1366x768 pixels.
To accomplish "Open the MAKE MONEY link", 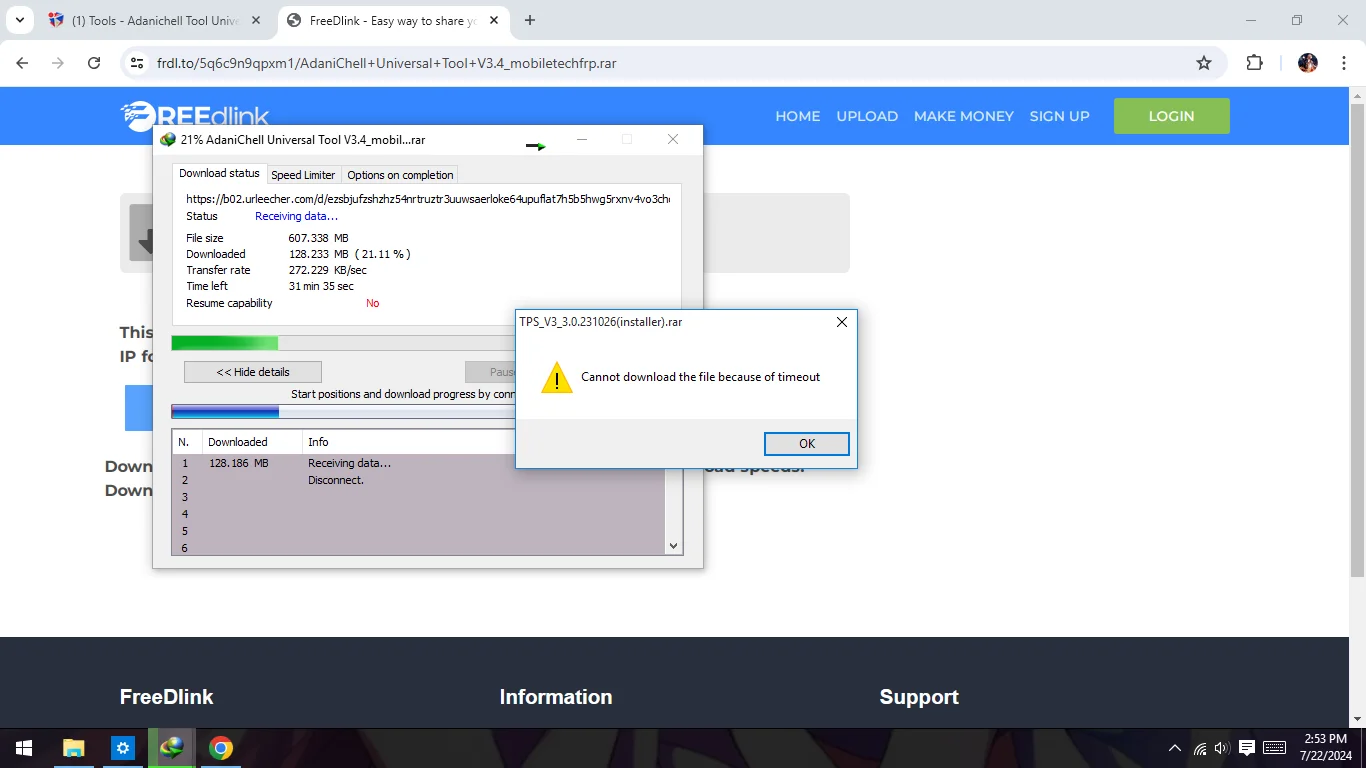I will (964, 116).
